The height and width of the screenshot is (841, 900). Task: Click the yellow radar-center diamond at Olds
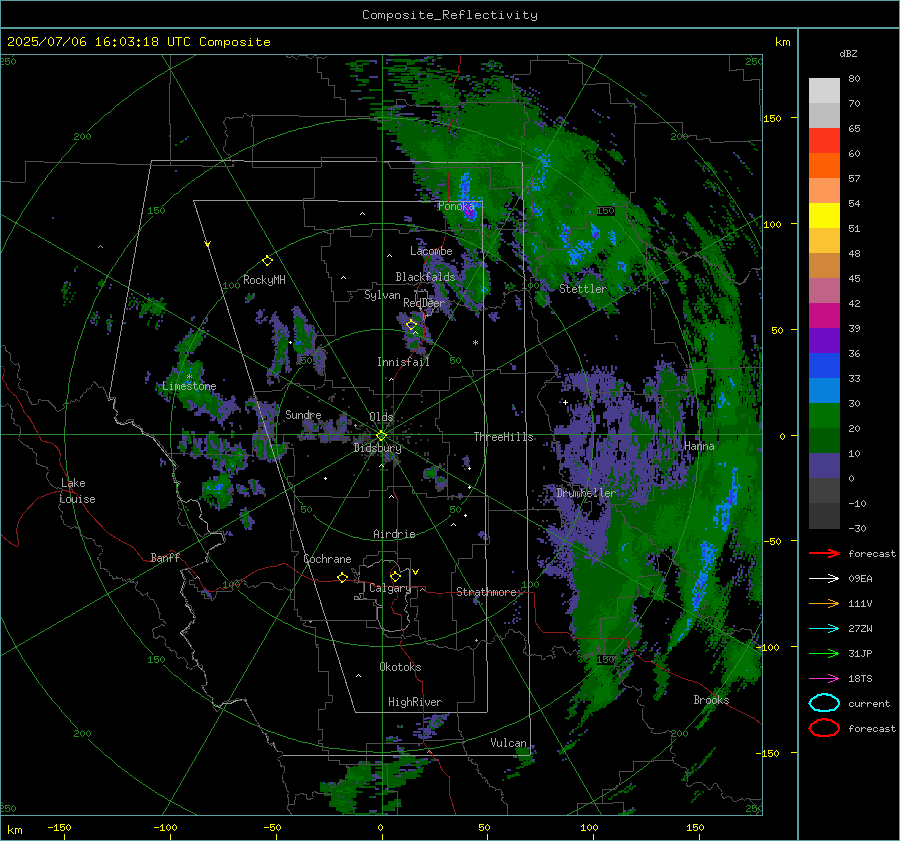[381, 436]
